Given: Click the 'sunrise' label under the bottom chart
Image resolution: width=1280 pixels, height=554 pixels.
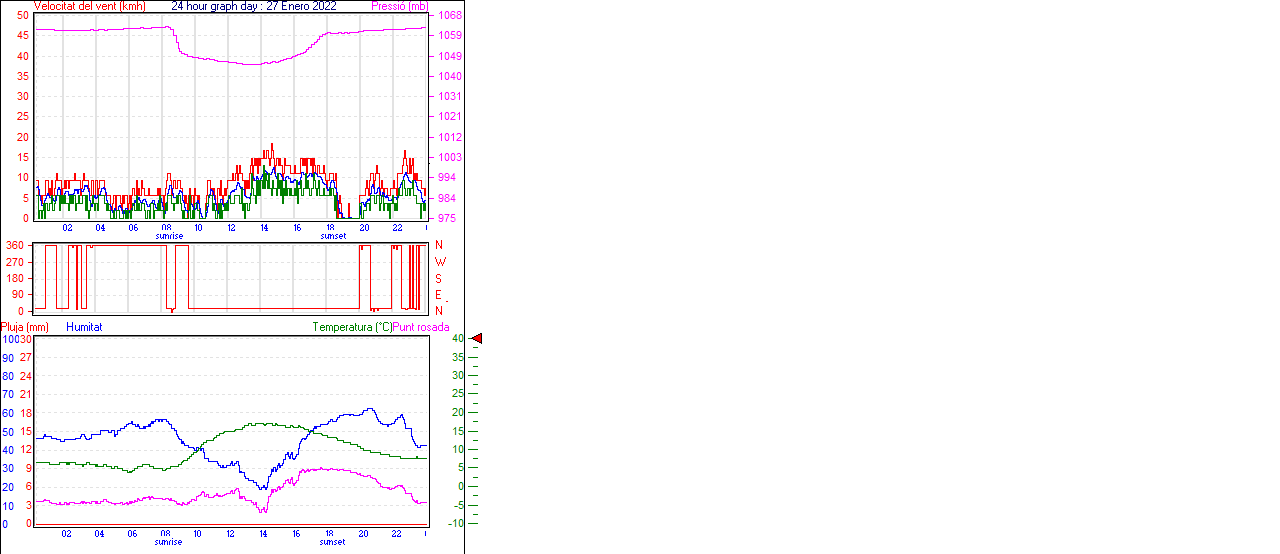Looking at the screenshot, I should tap(168, 542).
